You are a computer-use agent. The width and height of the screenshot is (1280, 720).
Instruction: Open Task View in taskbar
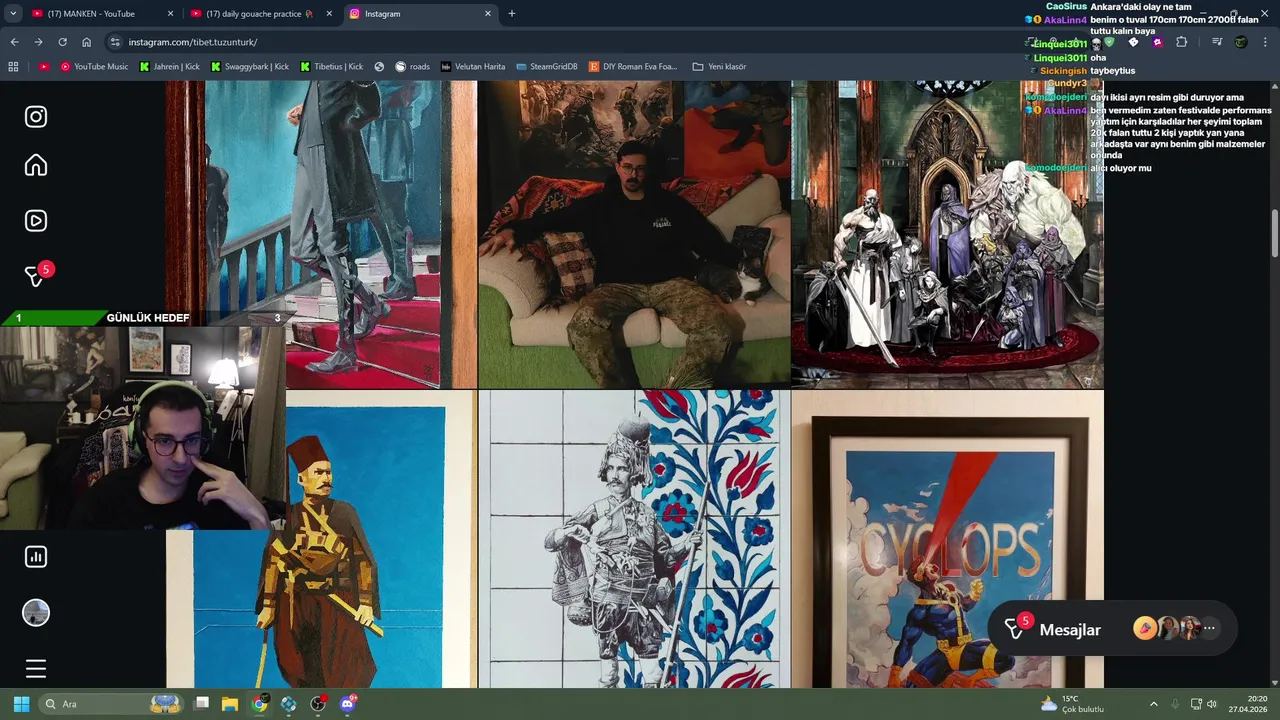[201, 704]
